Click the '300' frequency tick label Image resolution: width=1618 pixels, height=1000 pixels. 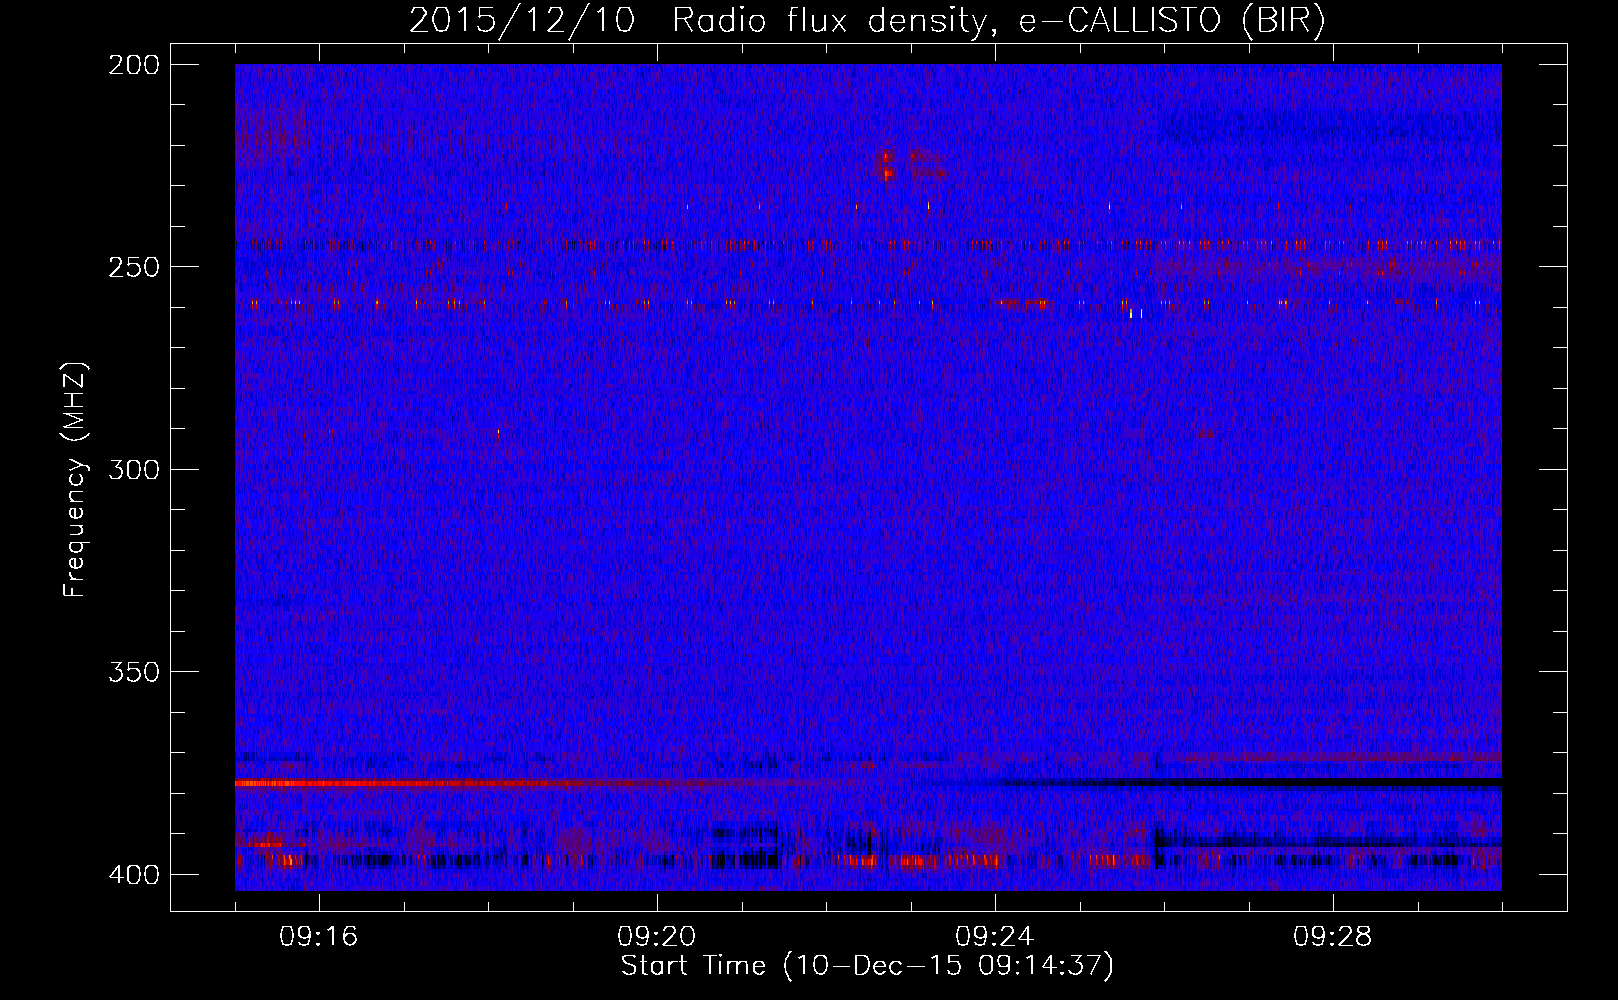(x=133, y=469)
